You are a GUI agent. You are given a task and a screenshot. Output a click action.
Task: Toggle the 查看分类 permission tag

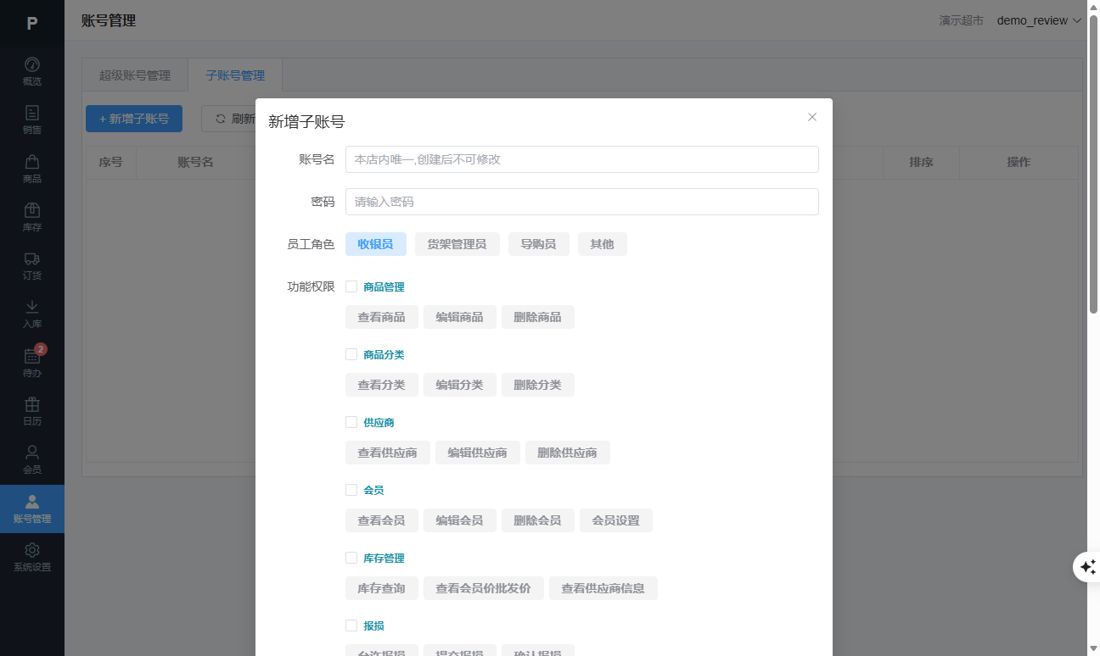tap(382, 385)
